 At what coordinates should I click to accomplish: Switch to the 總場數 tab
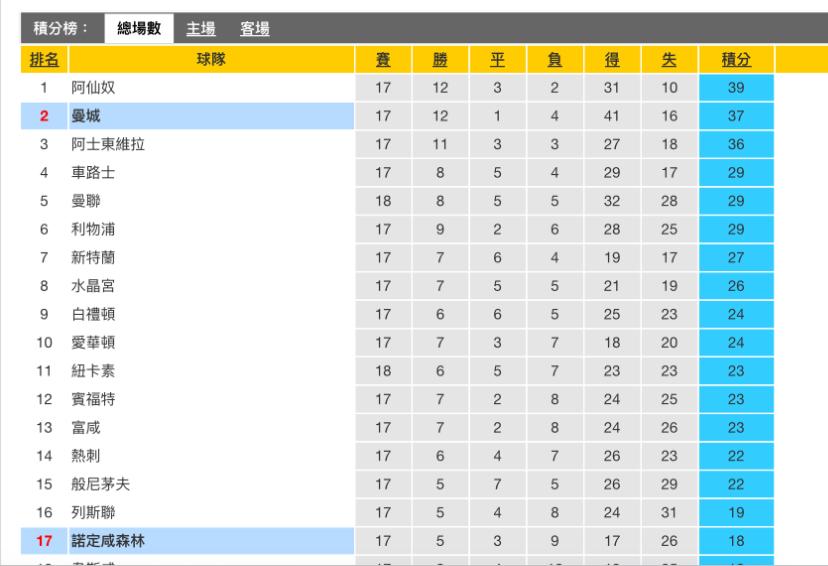click(x=139, y=29)
